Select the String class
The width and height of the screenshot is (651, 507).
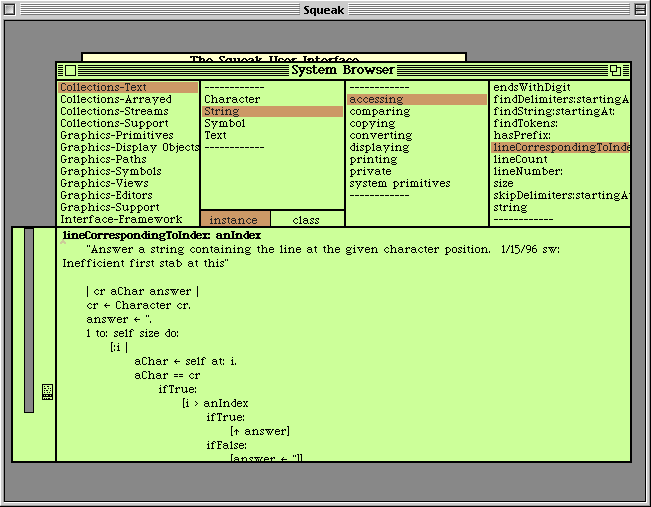pos(272,111)
